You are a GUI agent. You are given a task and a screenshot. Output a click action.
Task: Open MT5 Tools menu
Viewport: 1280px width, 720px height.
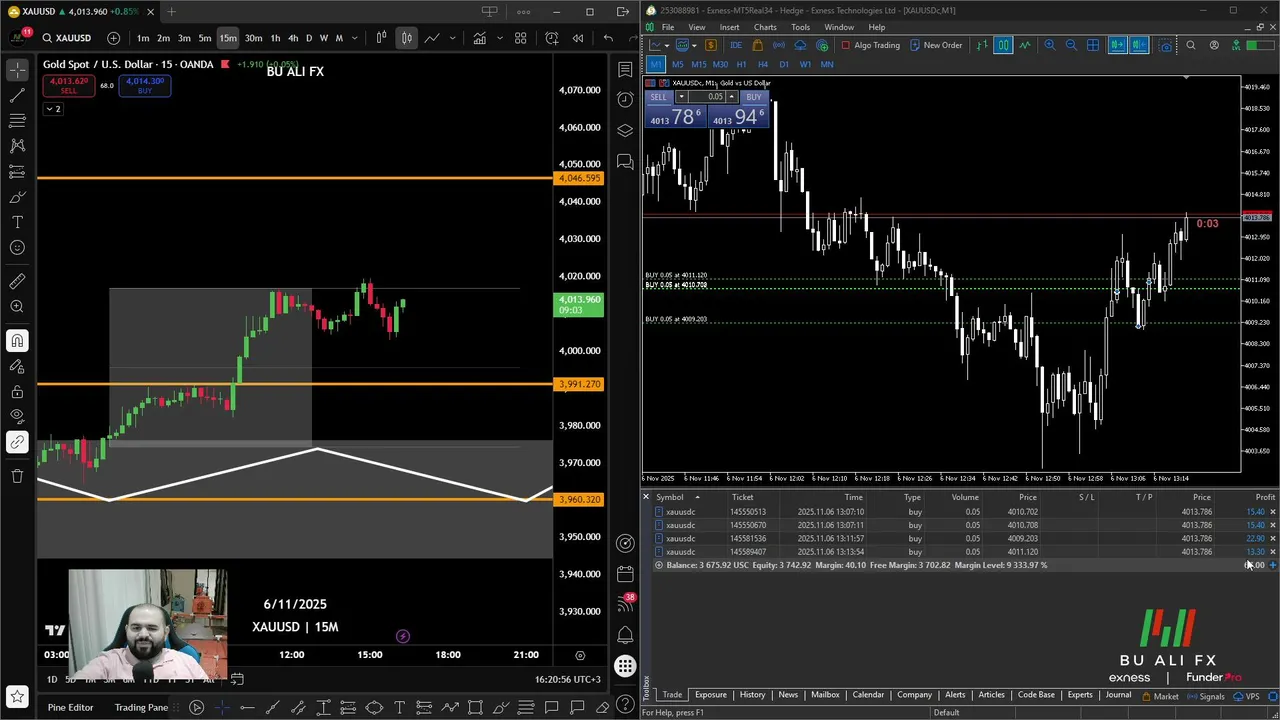coord(800,27)
